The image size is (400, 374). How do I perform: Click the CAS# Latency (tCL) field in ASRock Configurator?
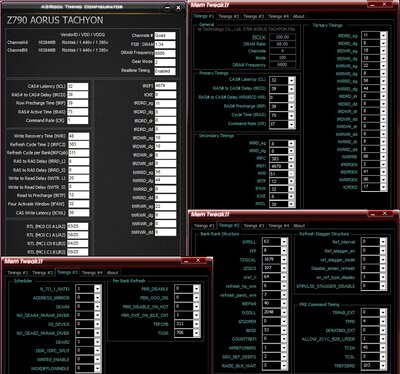pos(78,86)
